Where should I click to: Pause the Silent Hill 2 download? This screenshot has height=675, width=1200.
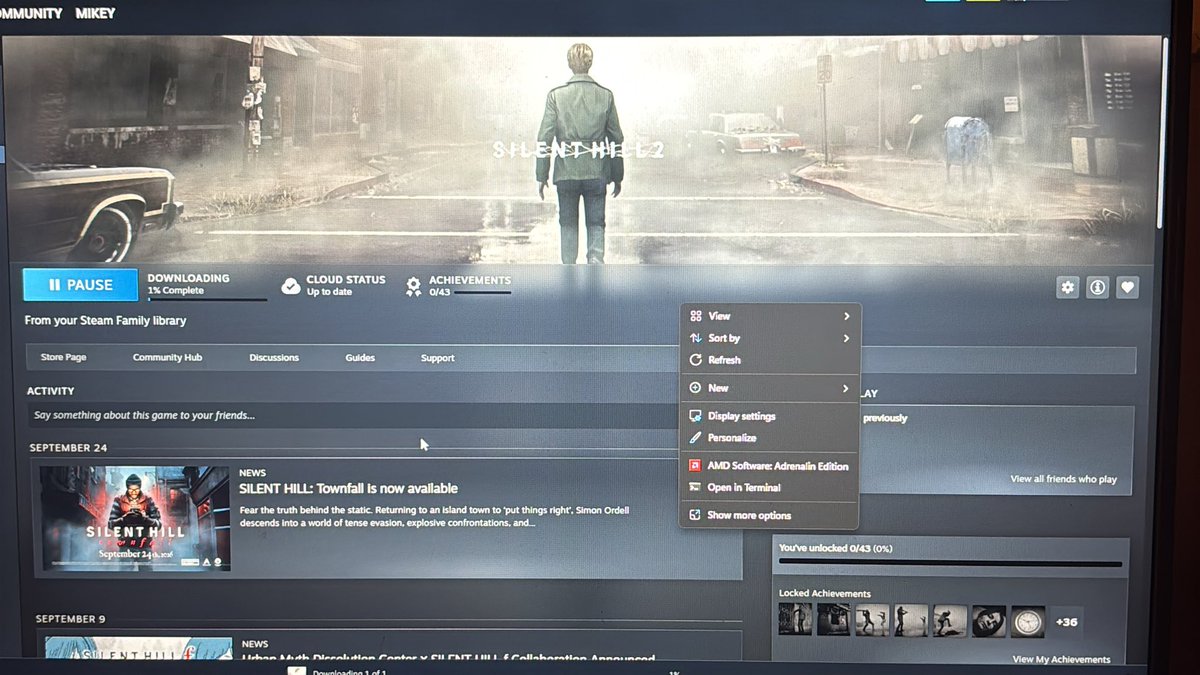81,285
